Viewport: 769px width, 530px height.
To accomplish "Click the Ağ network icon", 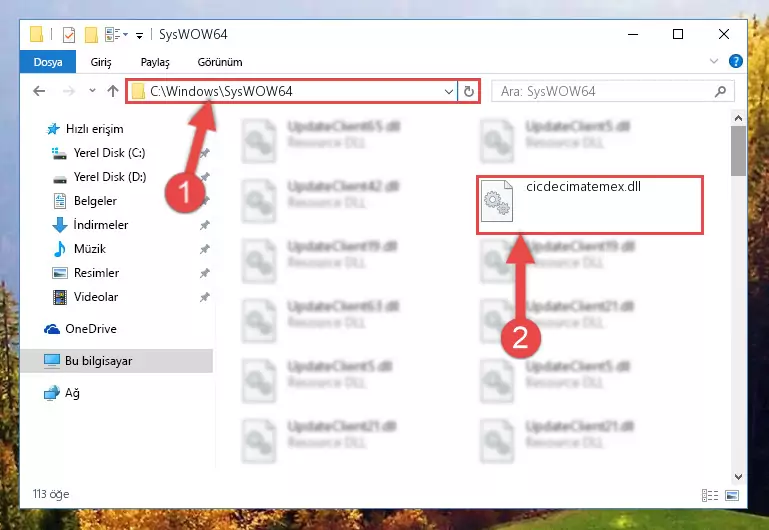I will click(x=51, y=393).
